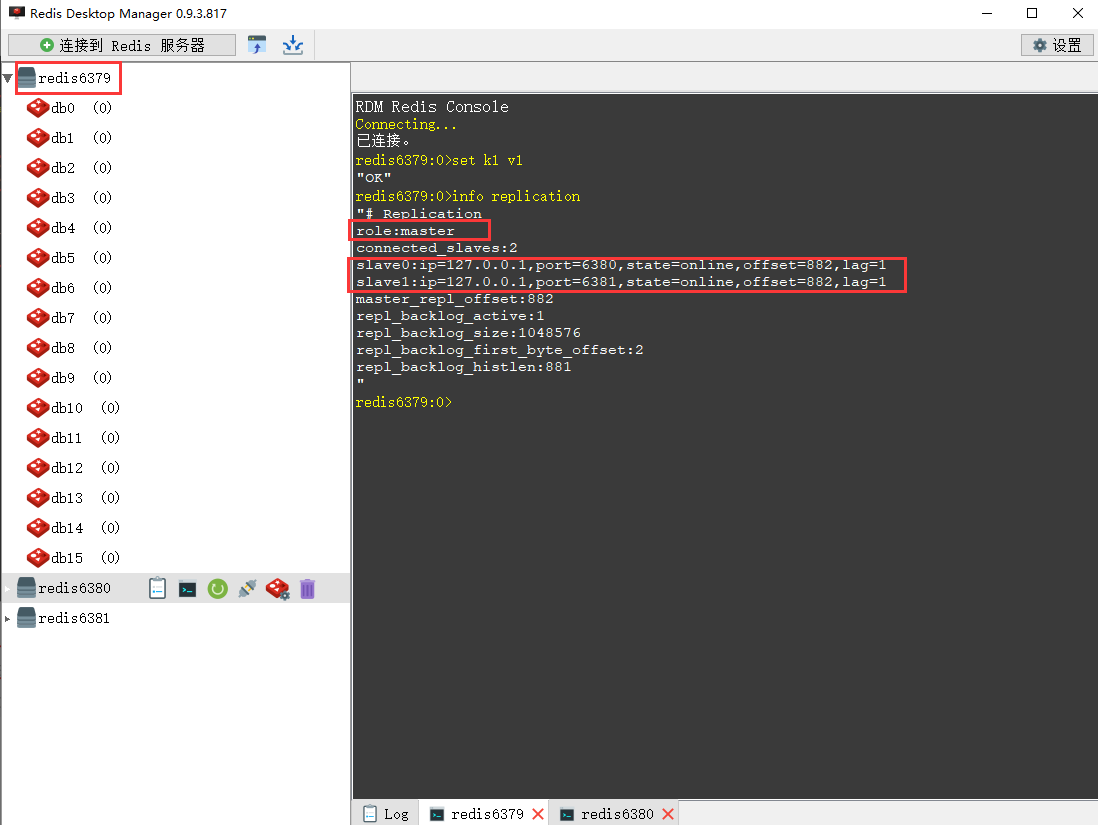The height and width of the screenshot is (825, 1098).
Task: Click the slave0 port=6380 line
Action: [621, 265]
